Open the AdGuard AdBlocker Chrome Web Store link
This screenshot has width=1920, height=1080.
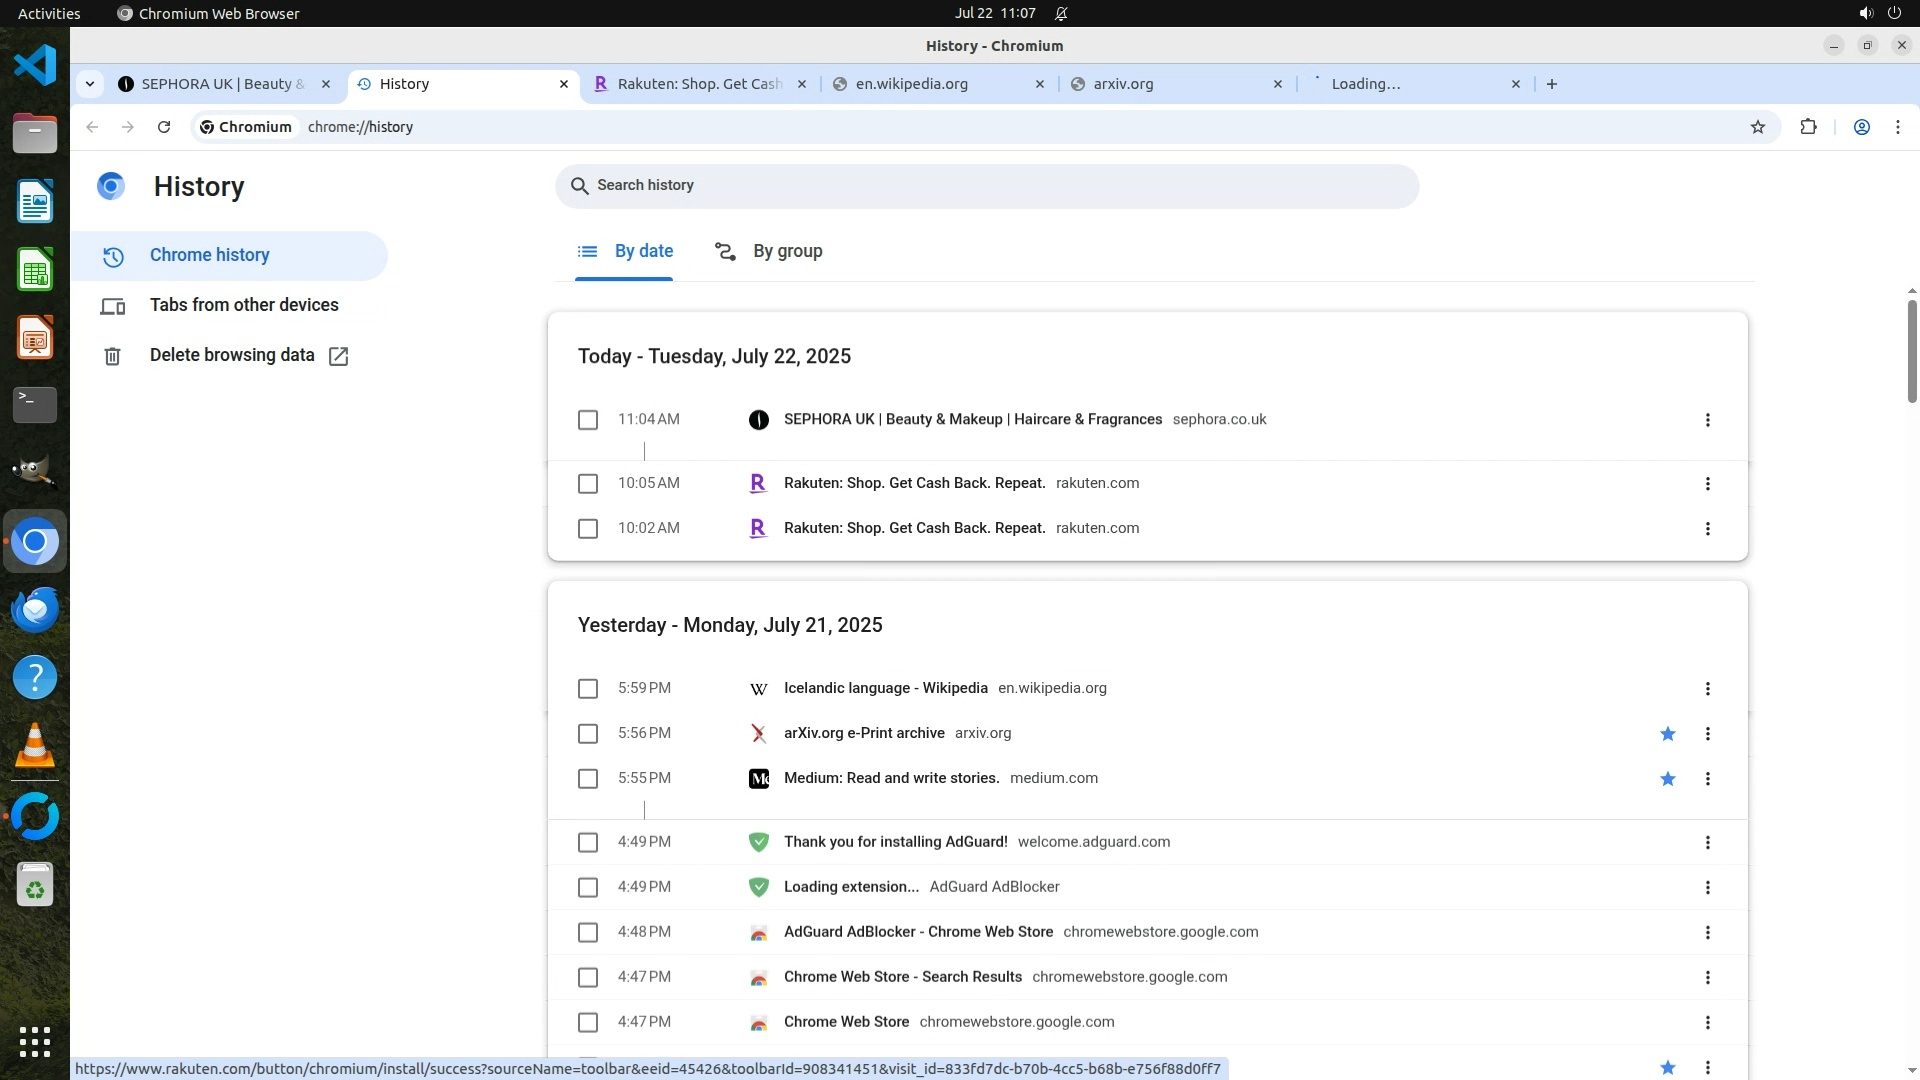coord(917,932)
